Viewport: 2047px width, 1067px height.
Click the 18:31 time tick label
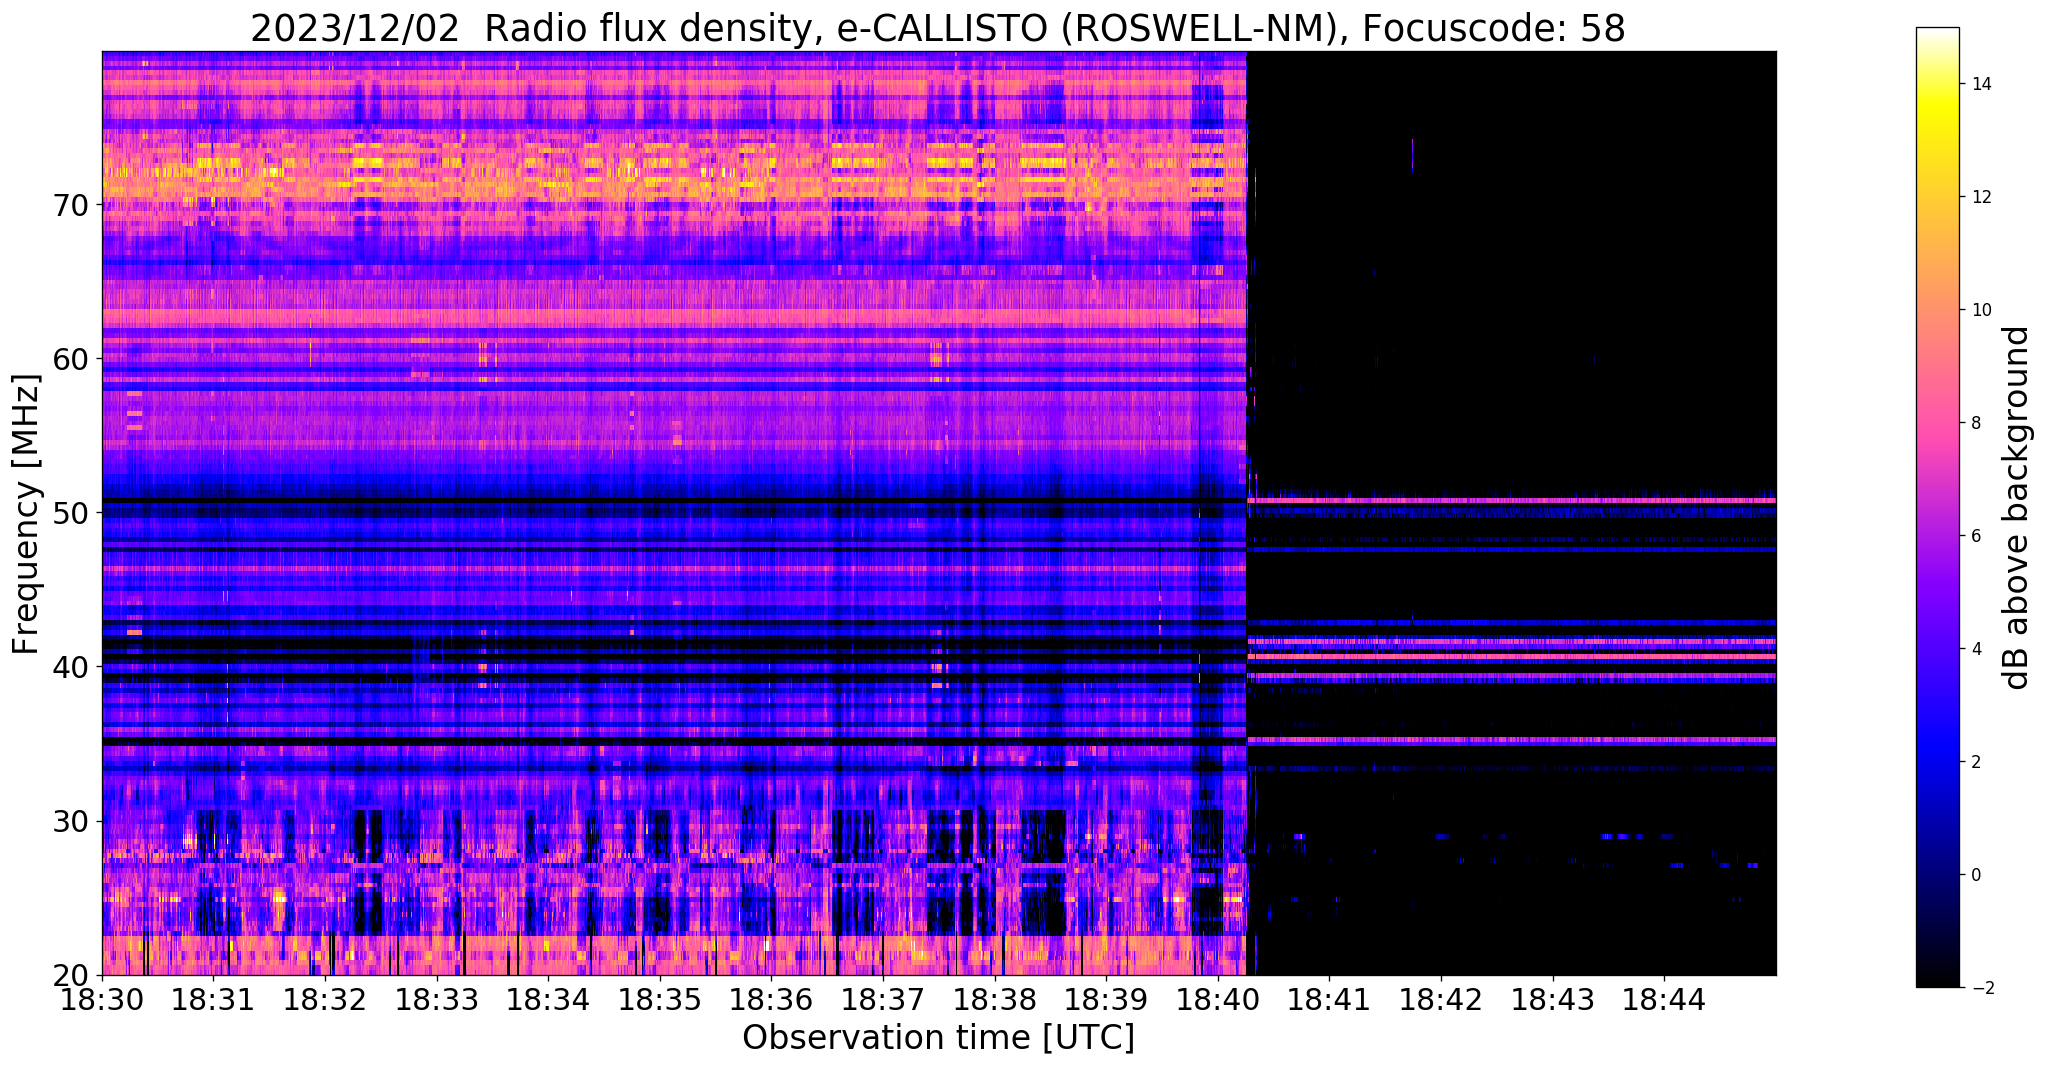pyautogui.click(x=213, y=999)
